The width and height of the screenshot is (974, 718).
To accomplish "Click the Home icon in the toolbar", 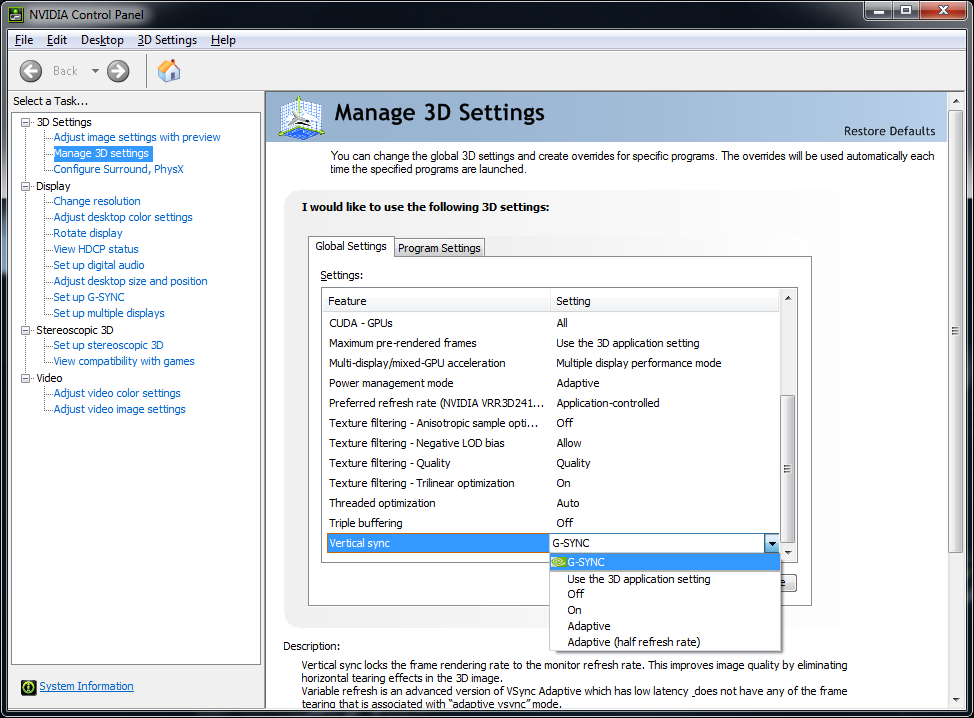I will click(x=169, y=70).
